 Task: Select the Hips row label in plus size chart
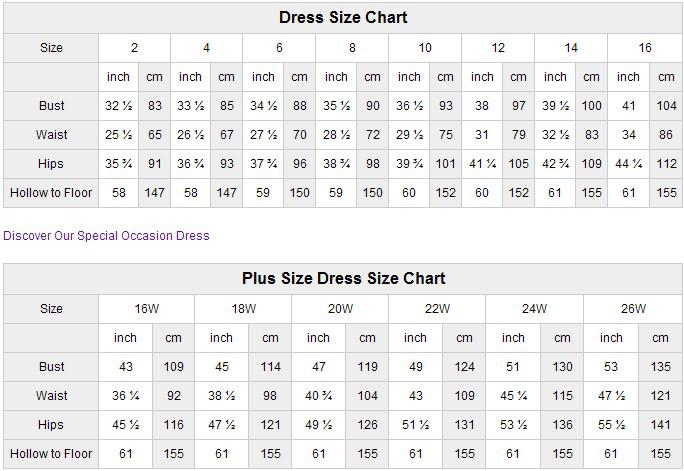pos(51,425)
